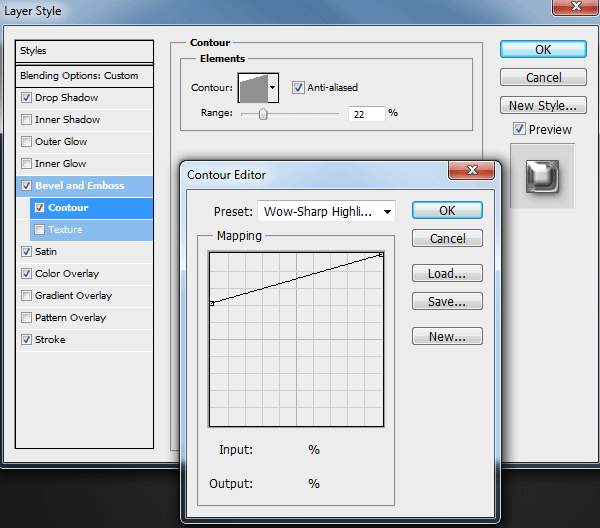Click OK in the Contour Editor
The width and height of the screenshot is (600, 528).
(447, 210)
